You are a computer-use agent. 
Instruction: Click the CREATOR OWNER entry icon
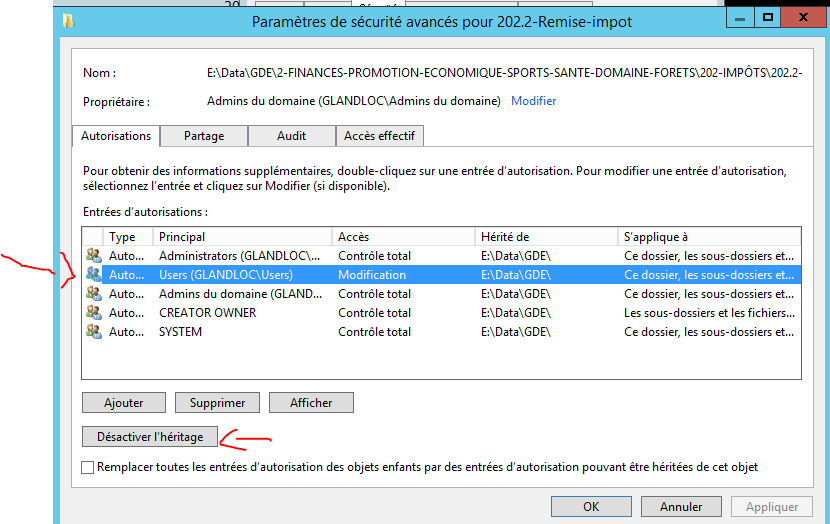(x=93, y=313)
